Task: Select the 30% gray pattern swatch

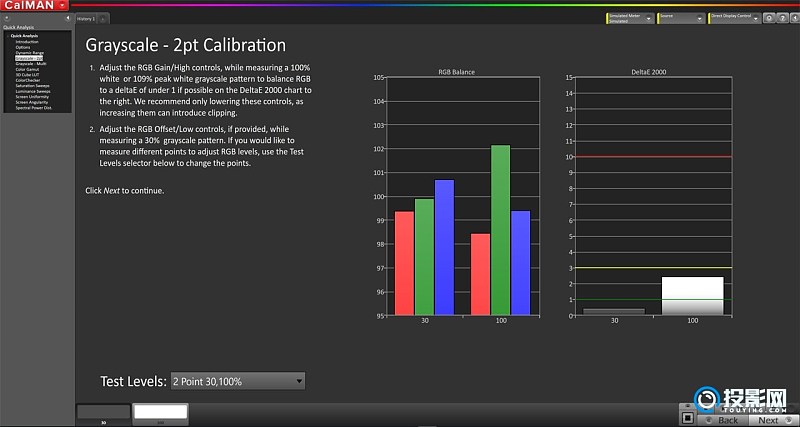Action: pyautogui.click(x=104, y=414)
